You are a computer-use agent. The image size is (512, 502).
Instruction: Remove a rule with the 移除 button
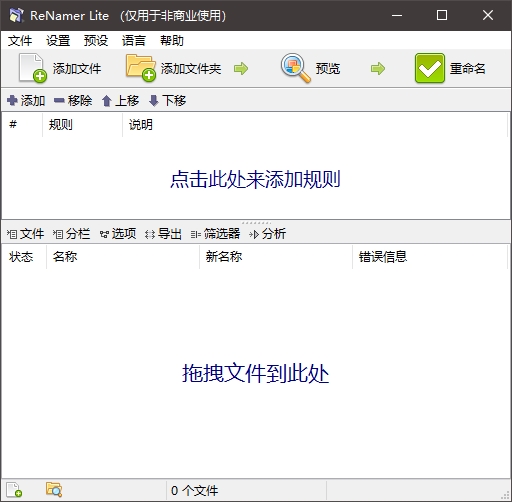73,100
